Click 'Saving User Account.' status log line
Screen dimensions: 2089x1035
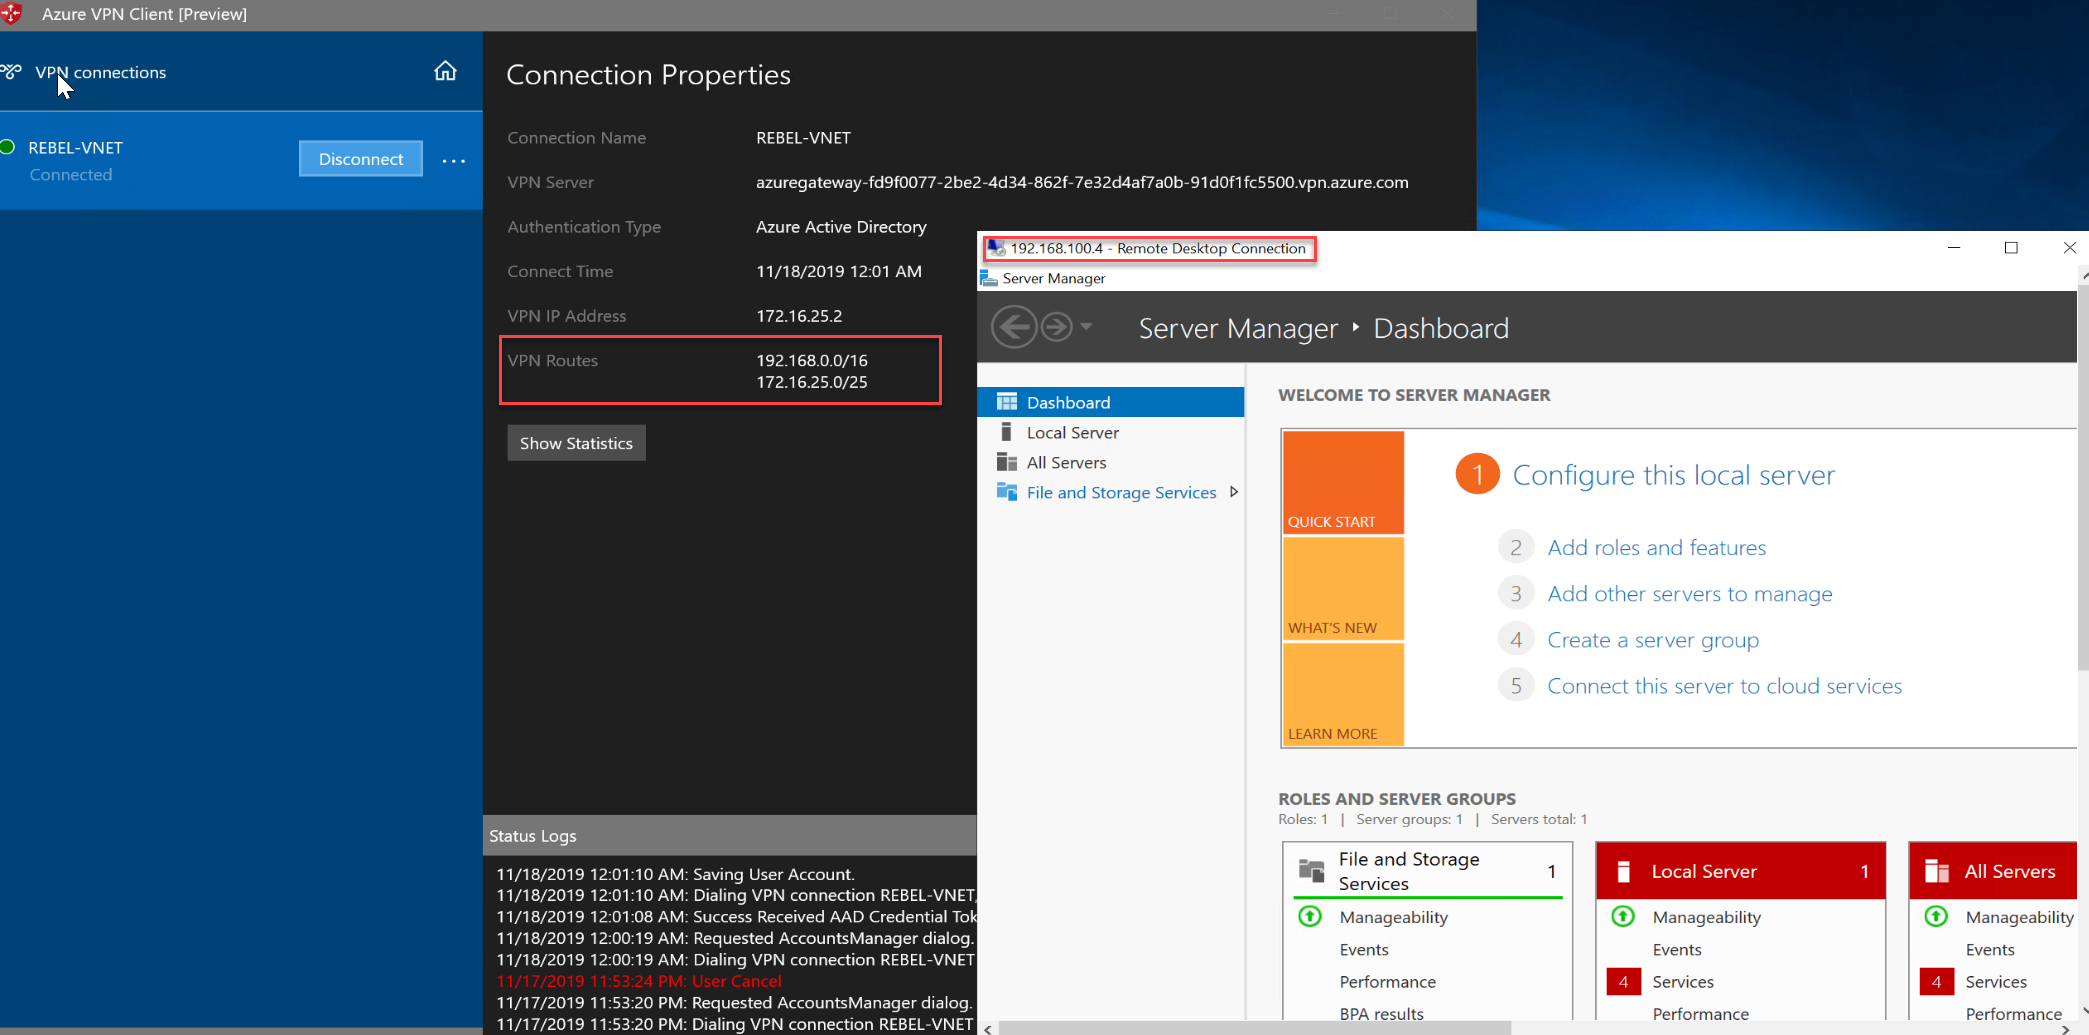click(x=676, y=873)
